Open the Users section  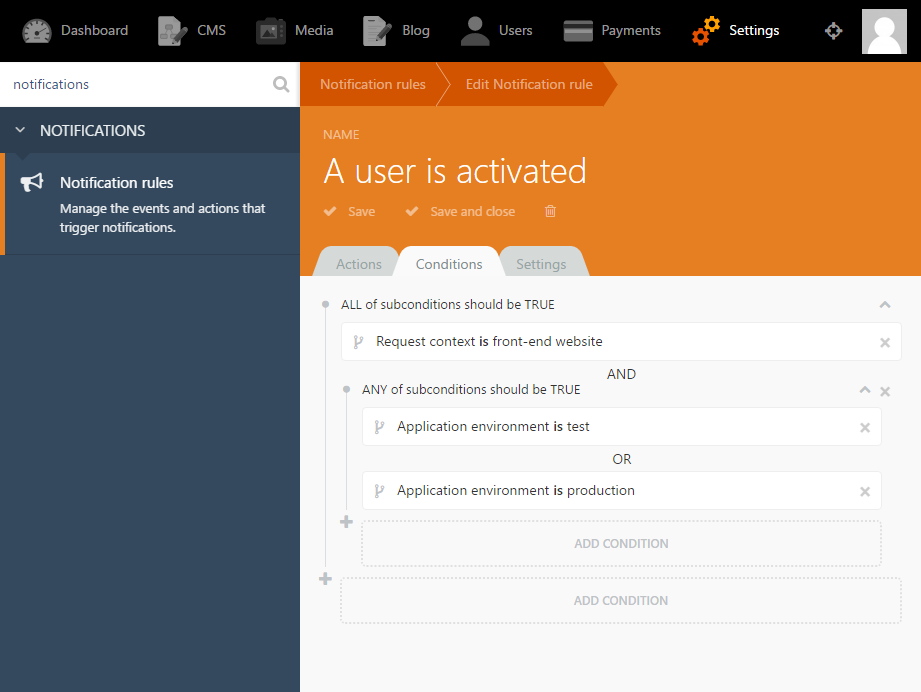(x=496, y=31)
